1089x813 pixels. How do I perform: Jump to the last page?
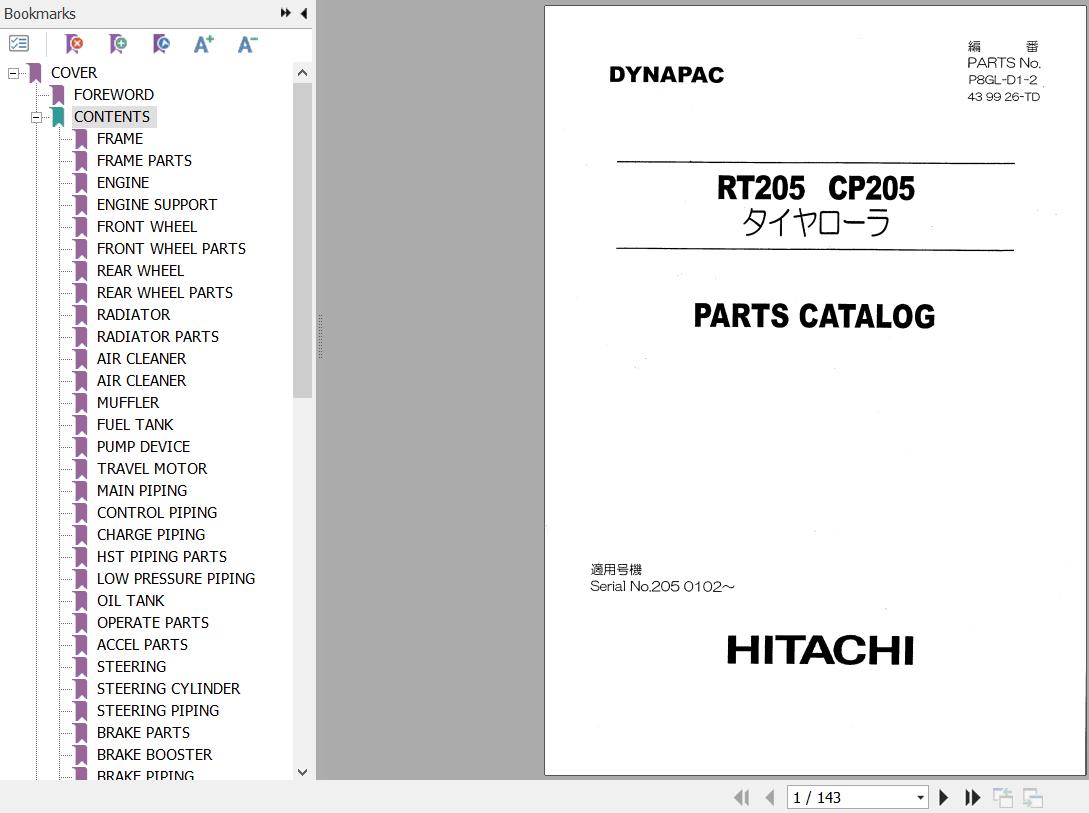pyautogui.click(x=972, y=797)
